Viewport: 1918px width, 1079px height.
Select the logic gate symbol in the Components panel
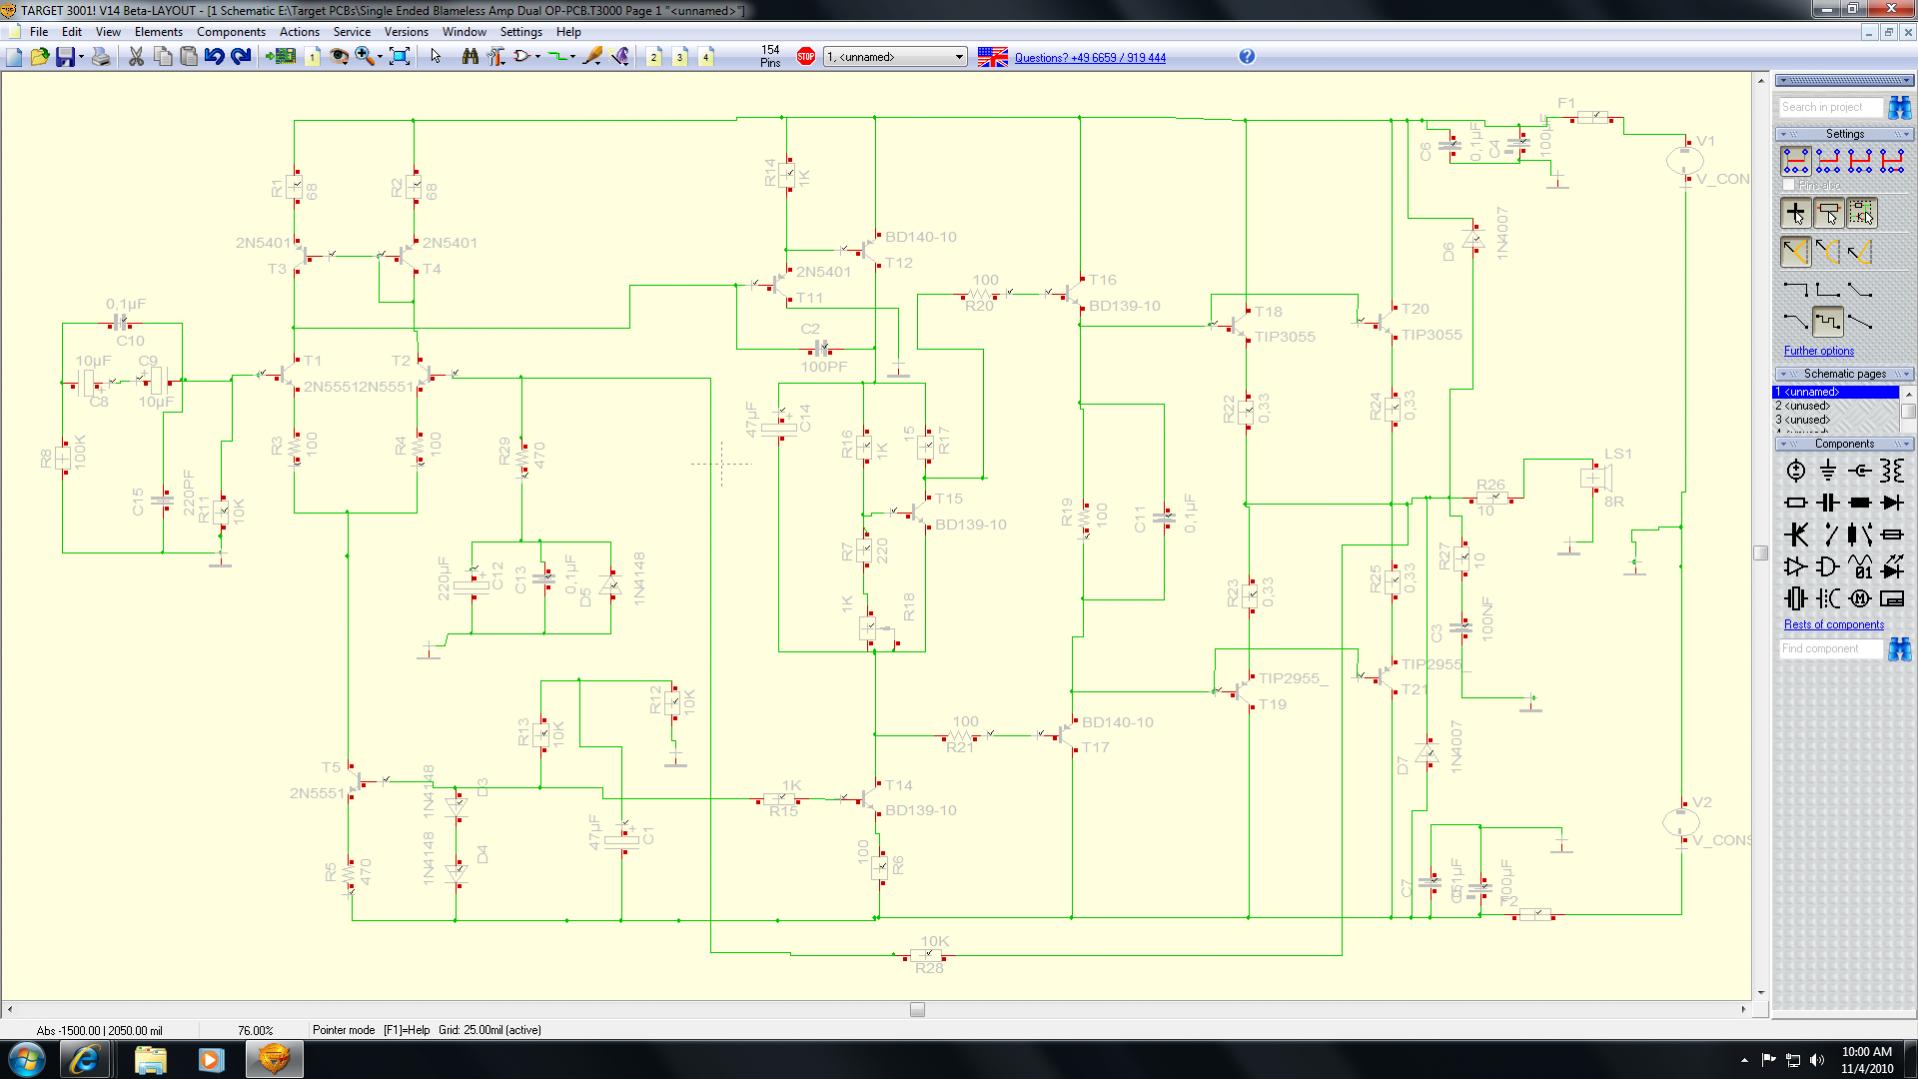click(1828, 567)
